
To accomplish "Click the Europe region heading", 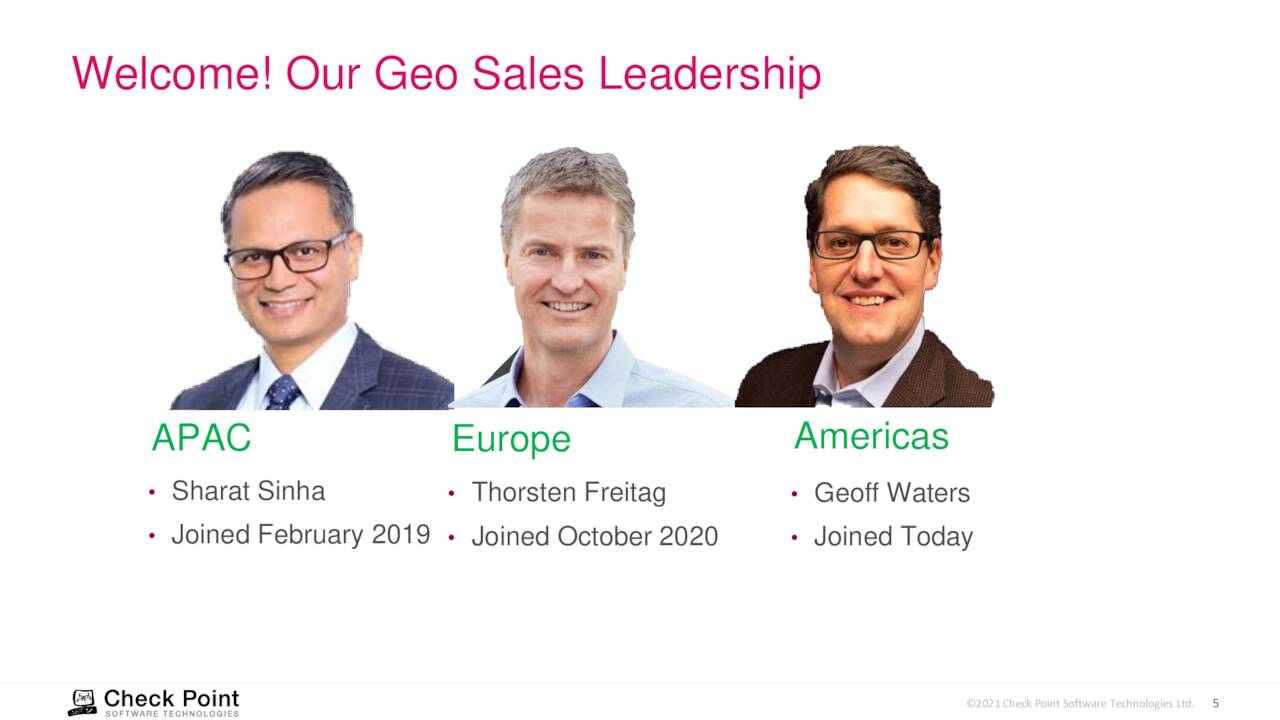I will click(511, 439).
